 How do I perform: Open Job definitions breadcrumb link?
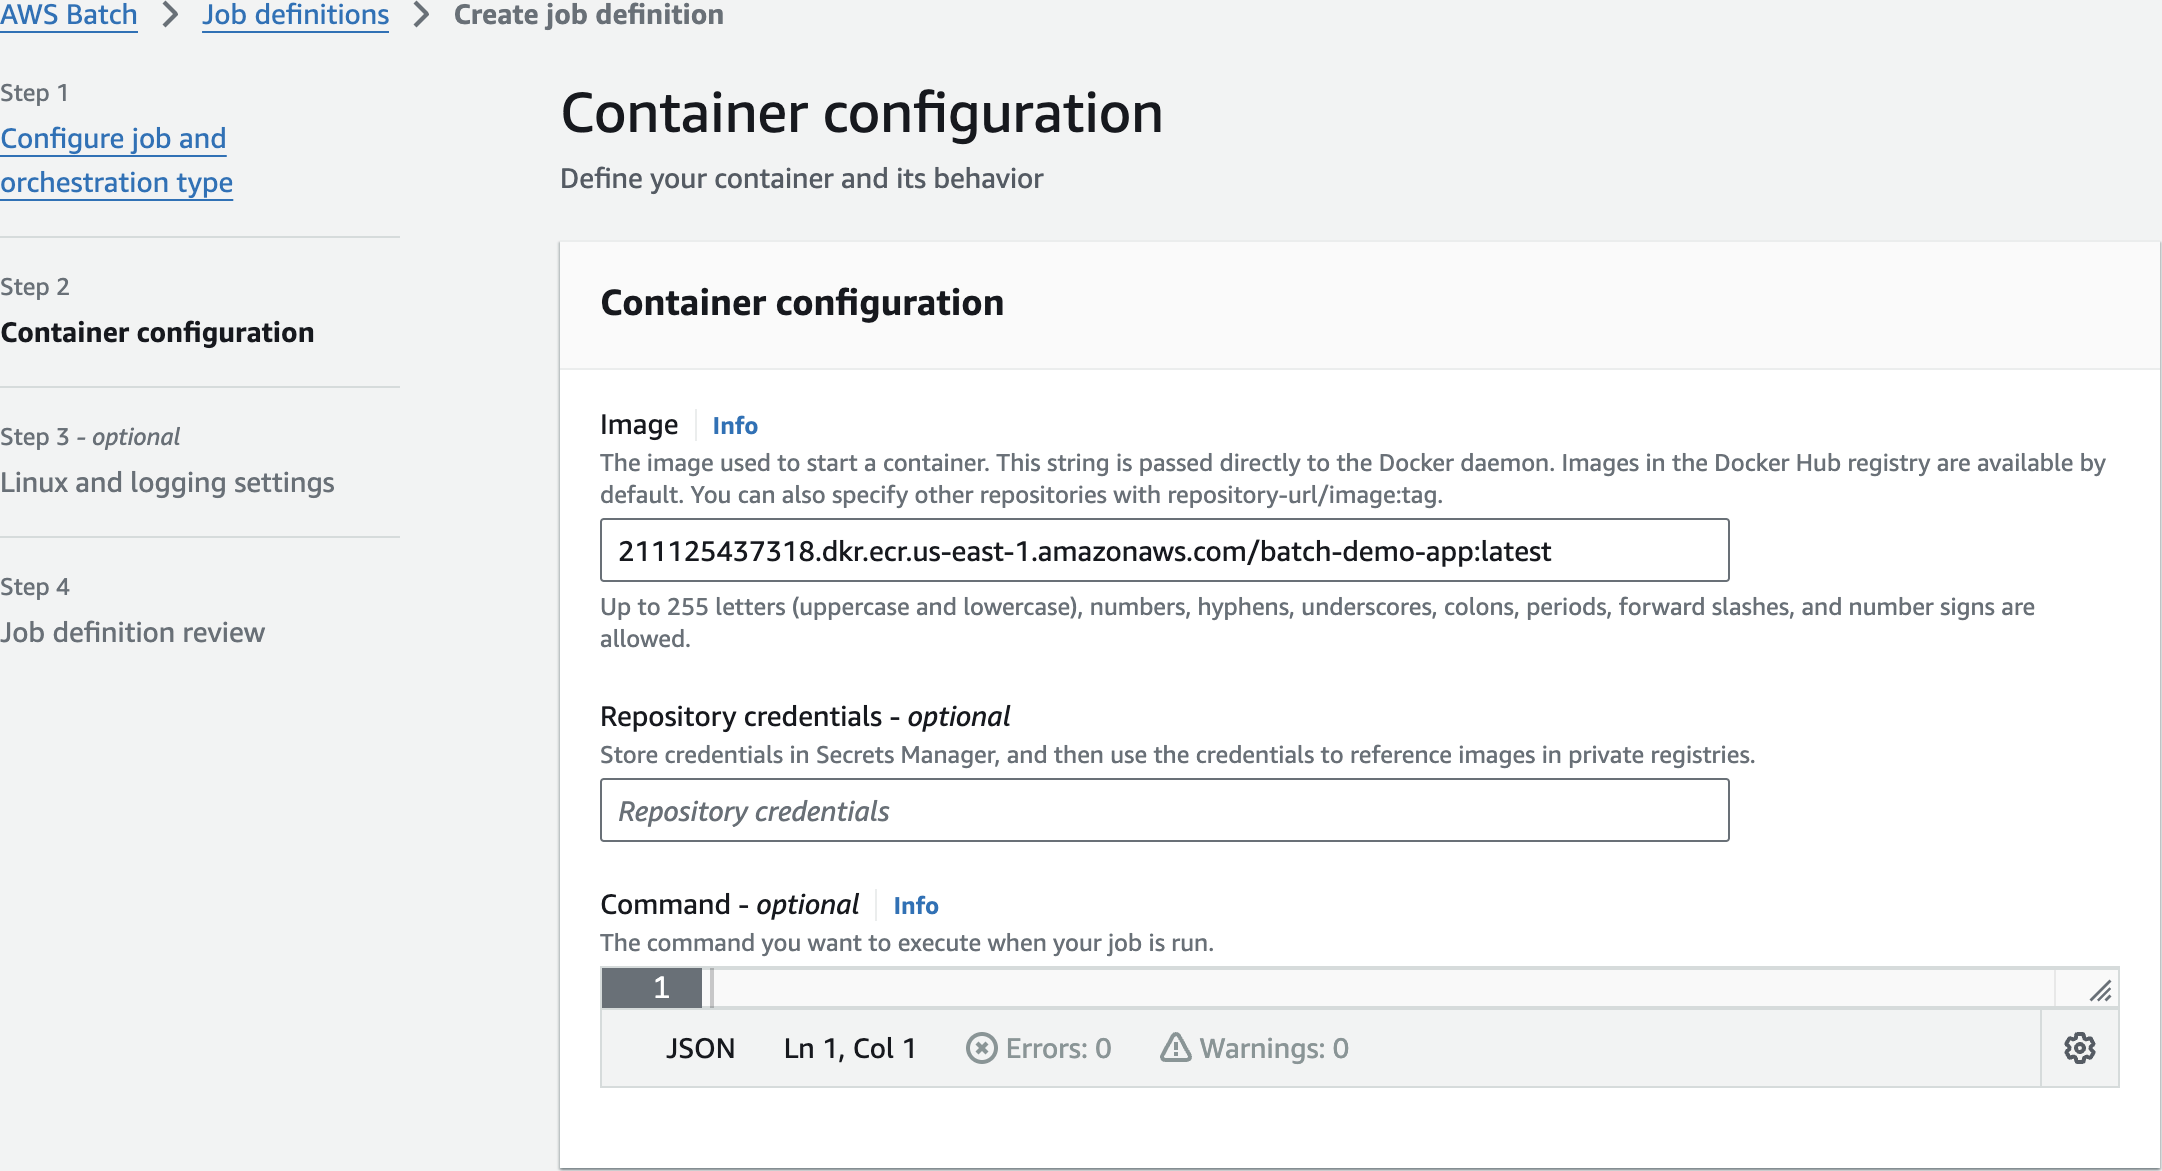(x=295, y=15)
